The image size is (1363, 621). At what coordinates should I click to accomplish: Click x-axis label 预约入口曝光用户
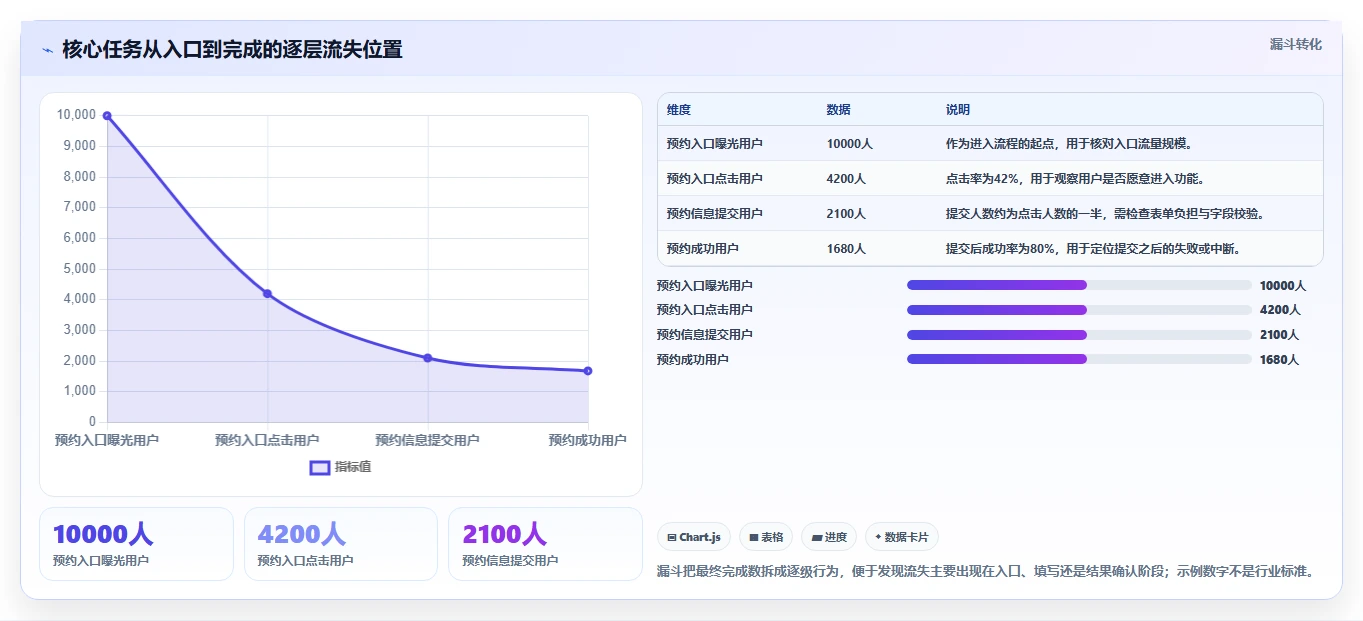pos(107,440)
